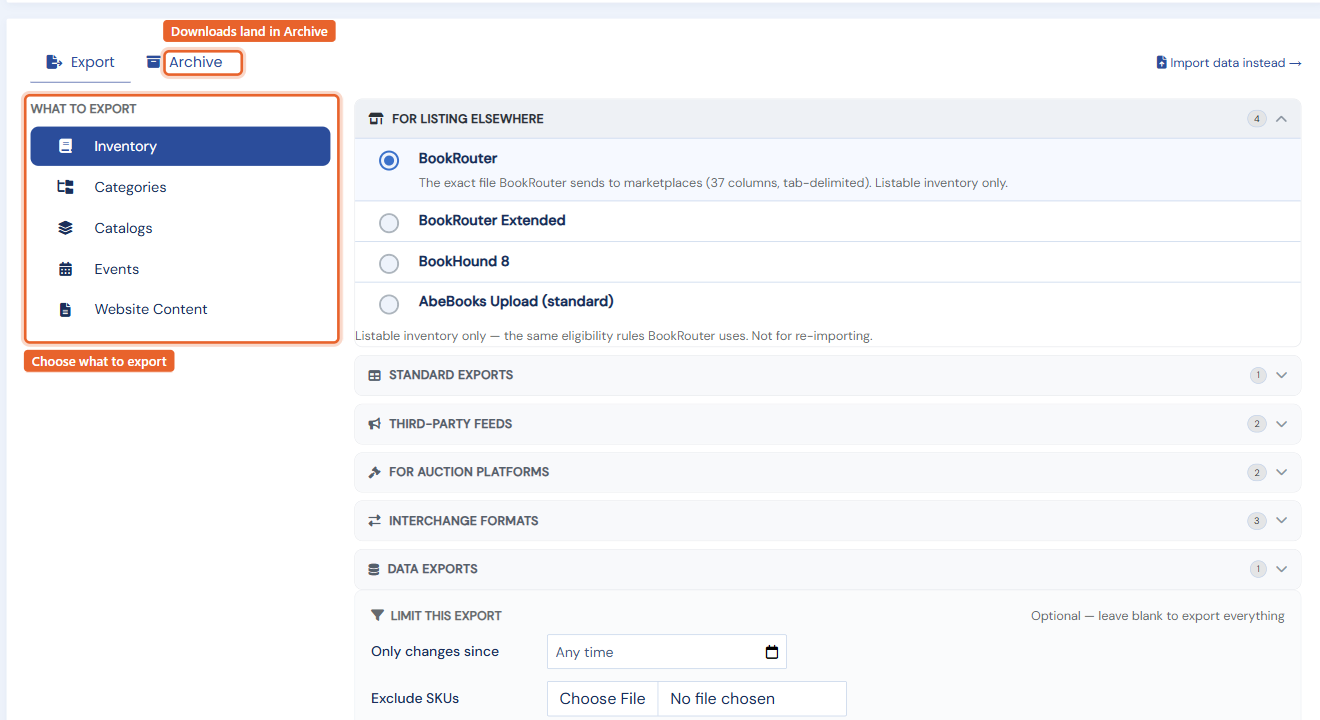Open the calendar picker icon in date field

(771, 652)
